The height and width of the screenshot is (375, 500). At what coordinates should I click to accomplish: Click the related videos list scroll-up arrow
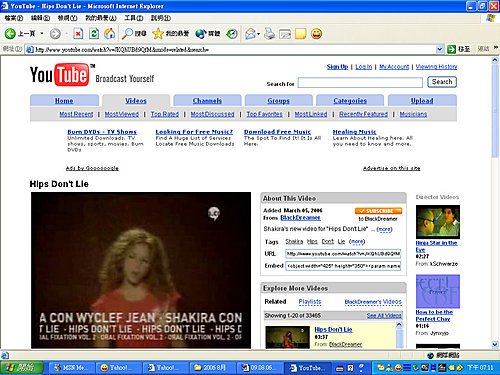click(x=399, y=325)
